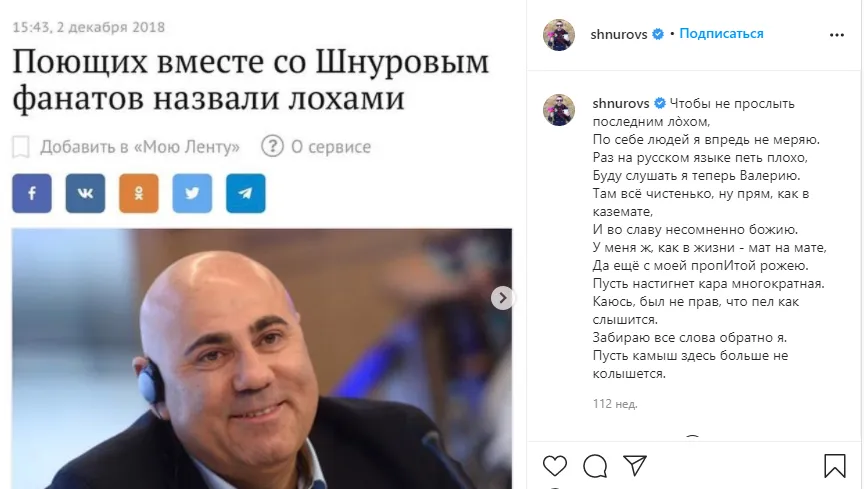This screenshot has width=864, height=489.
Task: Like the post with heart icon
Action: [x=555, y=466]
